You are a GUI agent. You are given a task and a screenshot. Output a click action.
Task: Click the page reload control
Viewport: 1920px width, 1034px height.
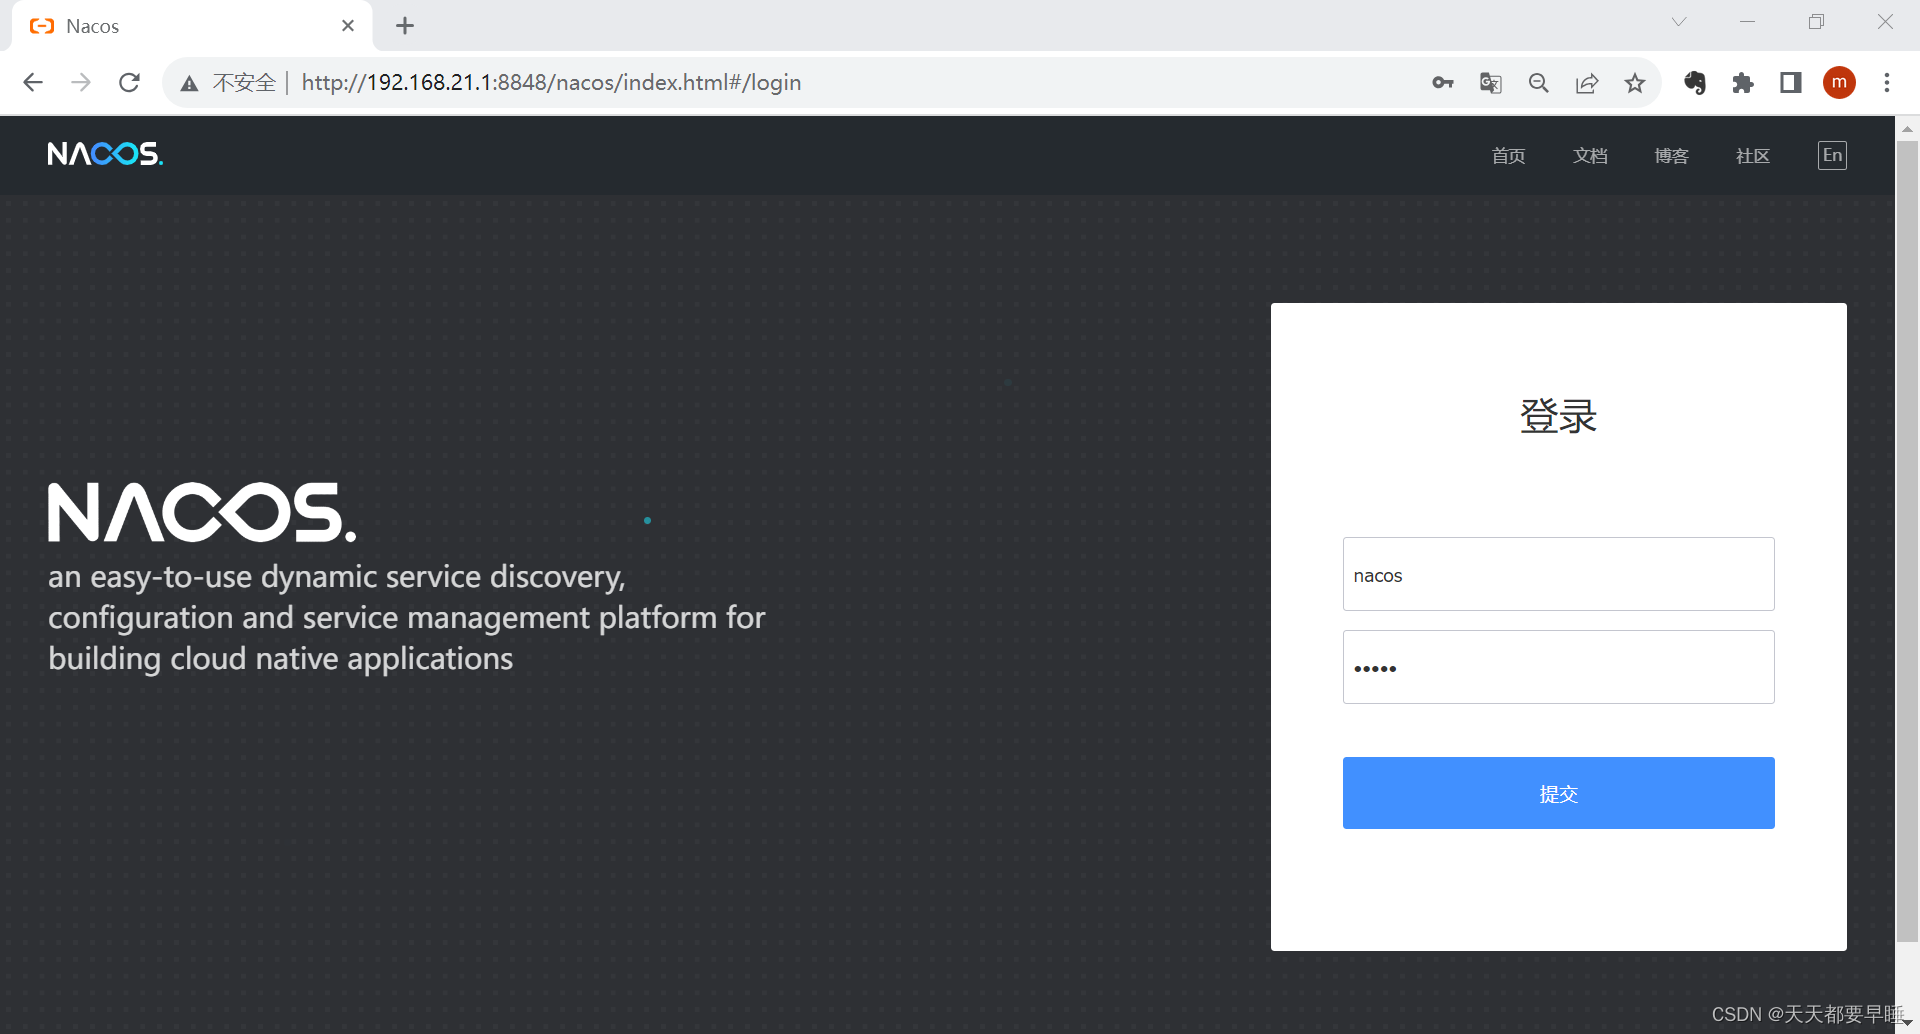129,82
